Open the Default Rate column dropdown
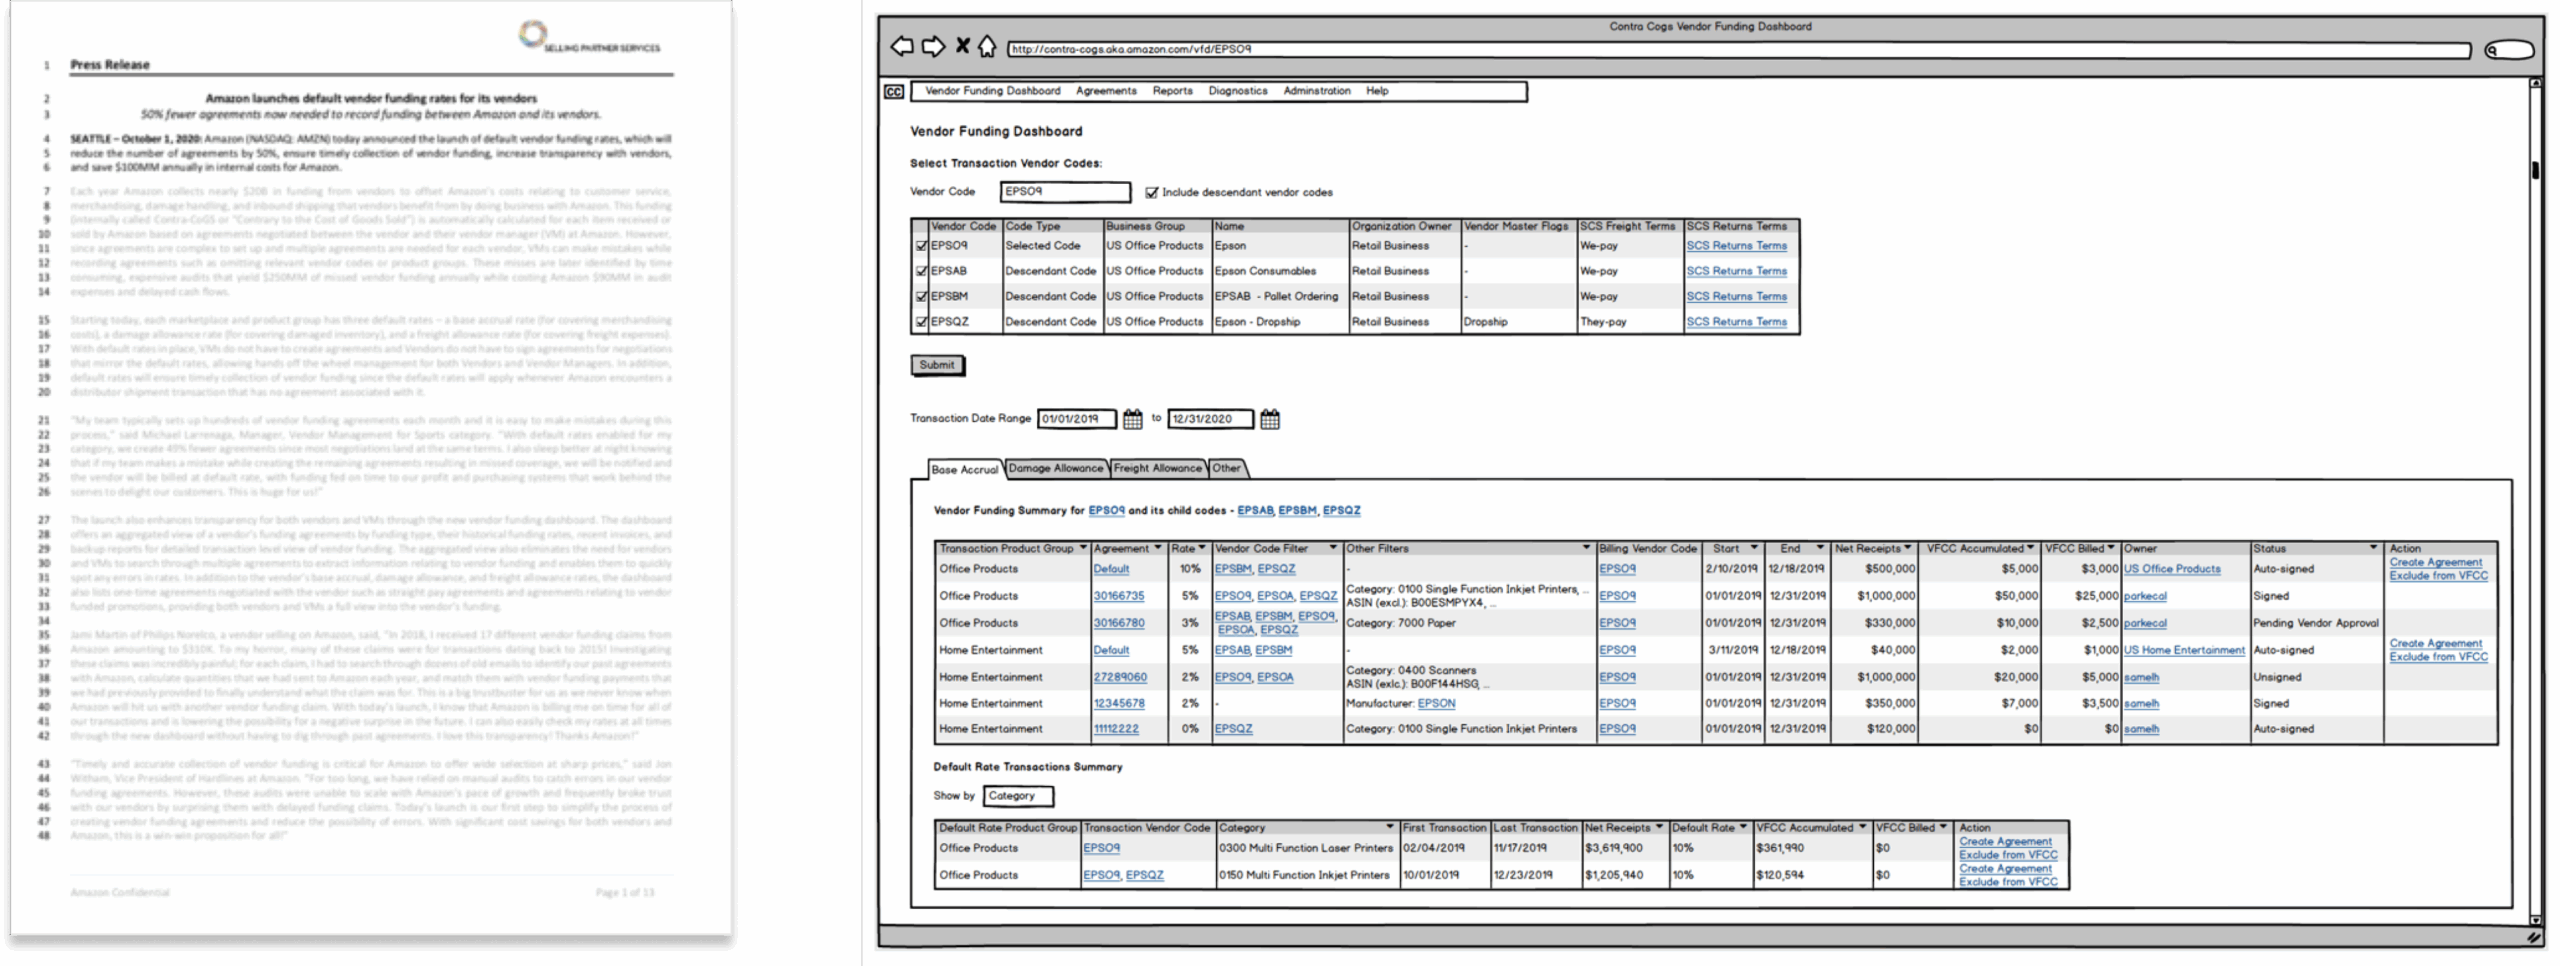The width and height of the screenshot is (2560, 966). click(x=1742, y=827)
